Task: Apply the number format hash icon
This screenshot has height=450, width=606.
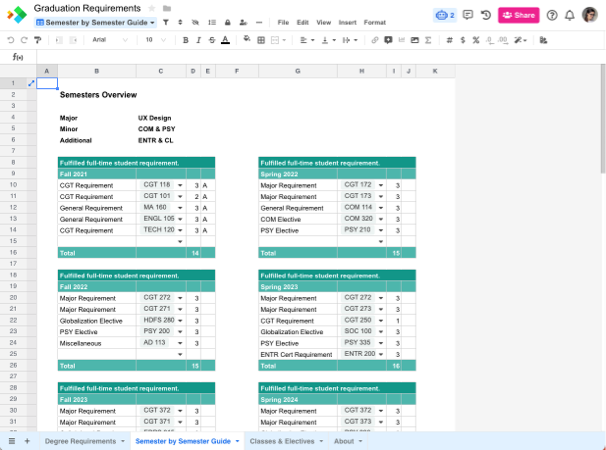Action: pyautogui.click(x=449, y=40)
